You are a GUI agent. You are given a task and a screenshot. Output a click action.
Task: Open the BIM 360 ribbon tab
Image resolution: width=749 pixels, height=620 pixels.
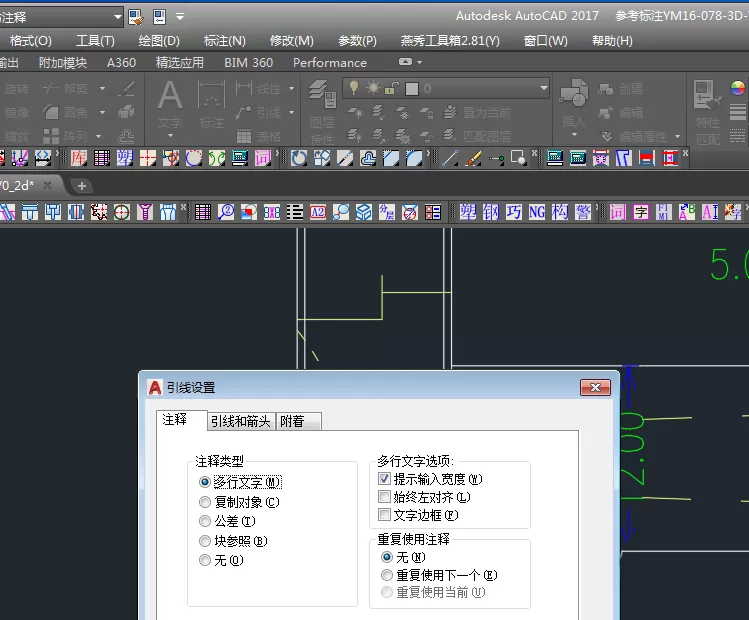248,63
